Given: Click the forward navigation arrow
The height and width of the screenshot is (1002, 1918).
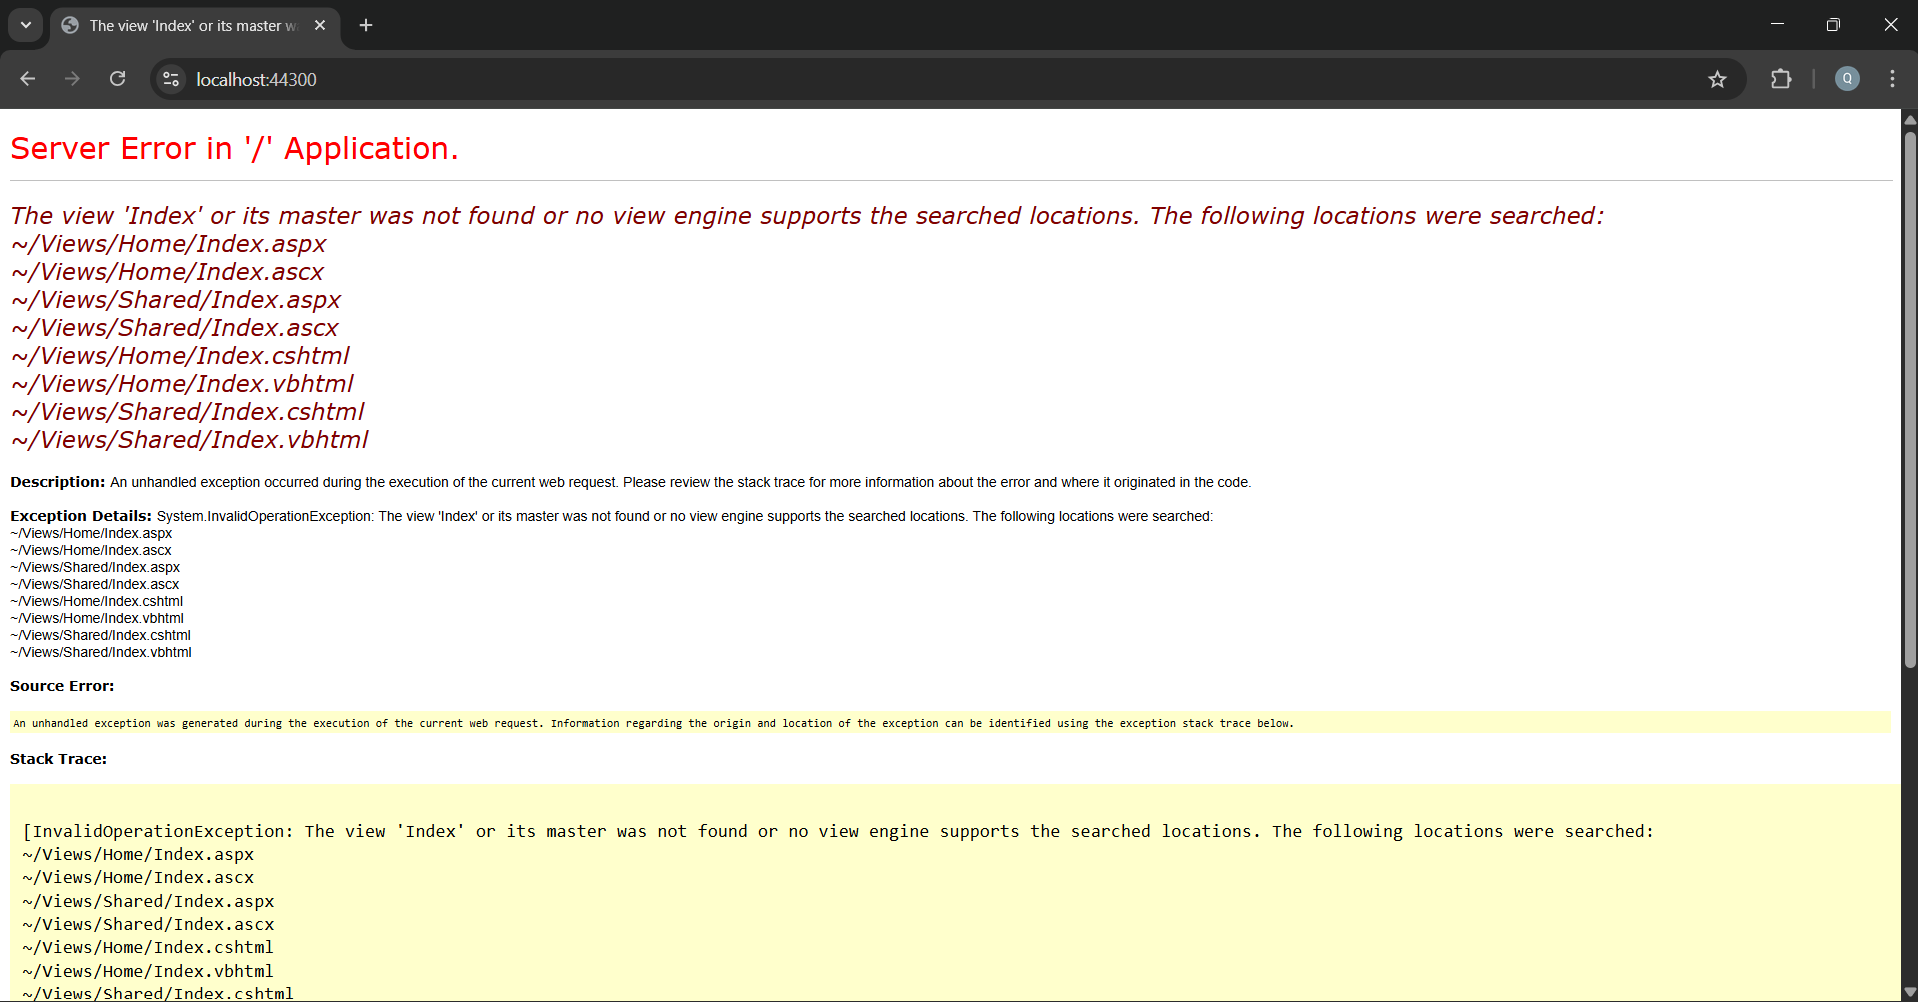Looking at the screenshot, I should [72, 79].
